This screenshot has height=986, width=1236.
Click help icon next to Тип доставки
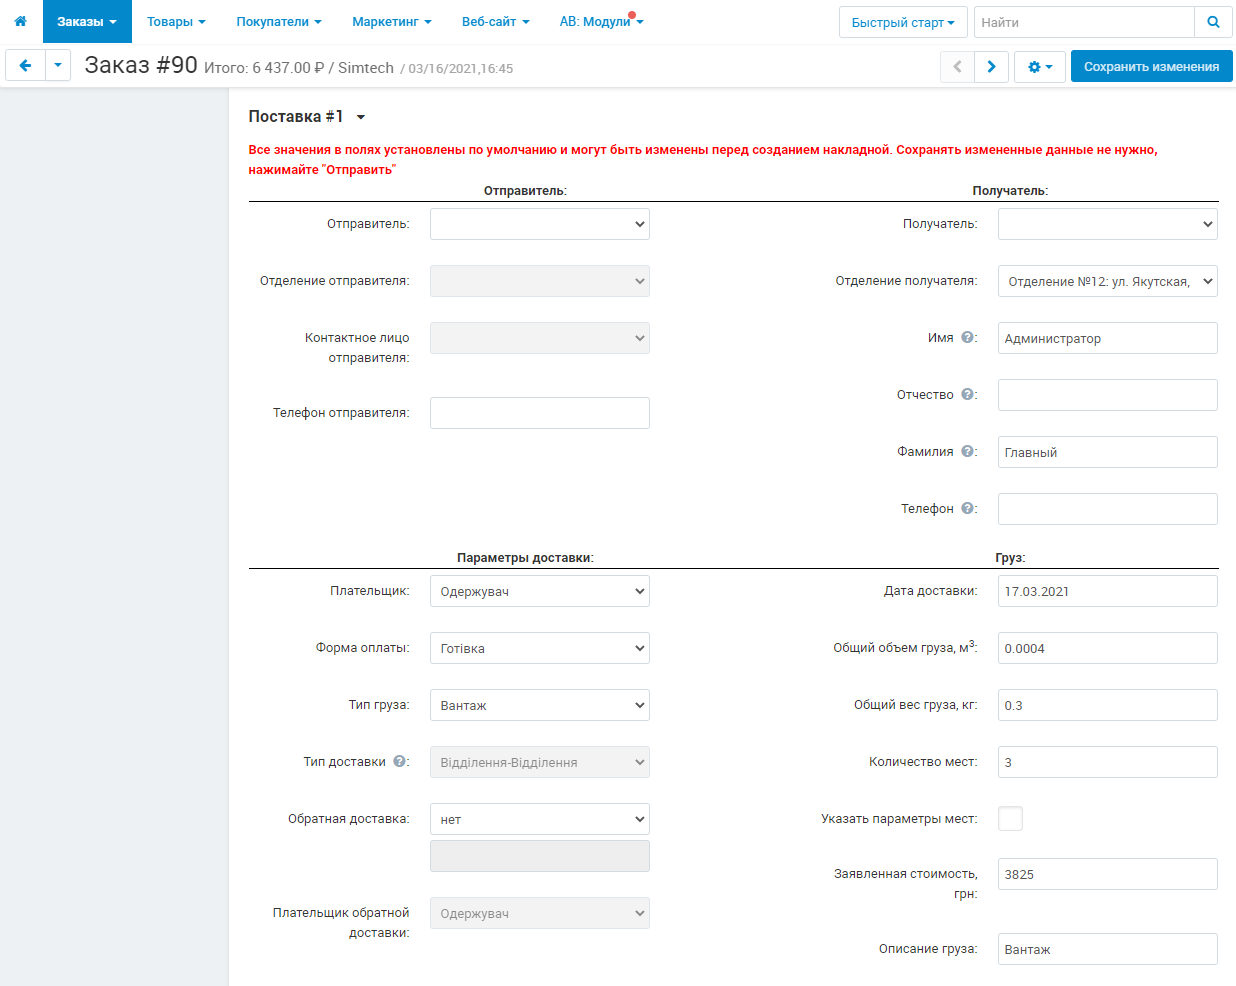click(400, 762)
